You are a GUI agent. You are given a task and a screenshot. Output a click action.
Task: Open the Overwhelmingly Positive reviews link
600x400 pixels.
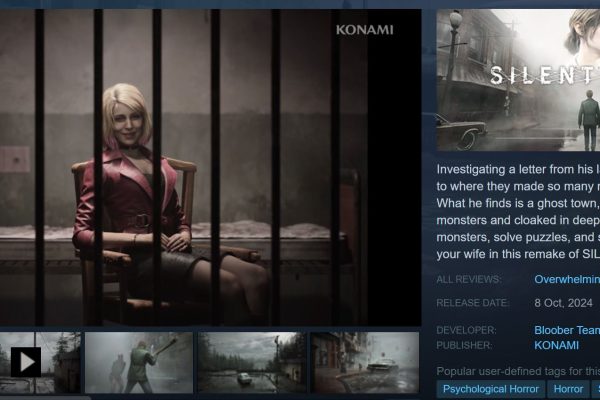tap(567, 279)
